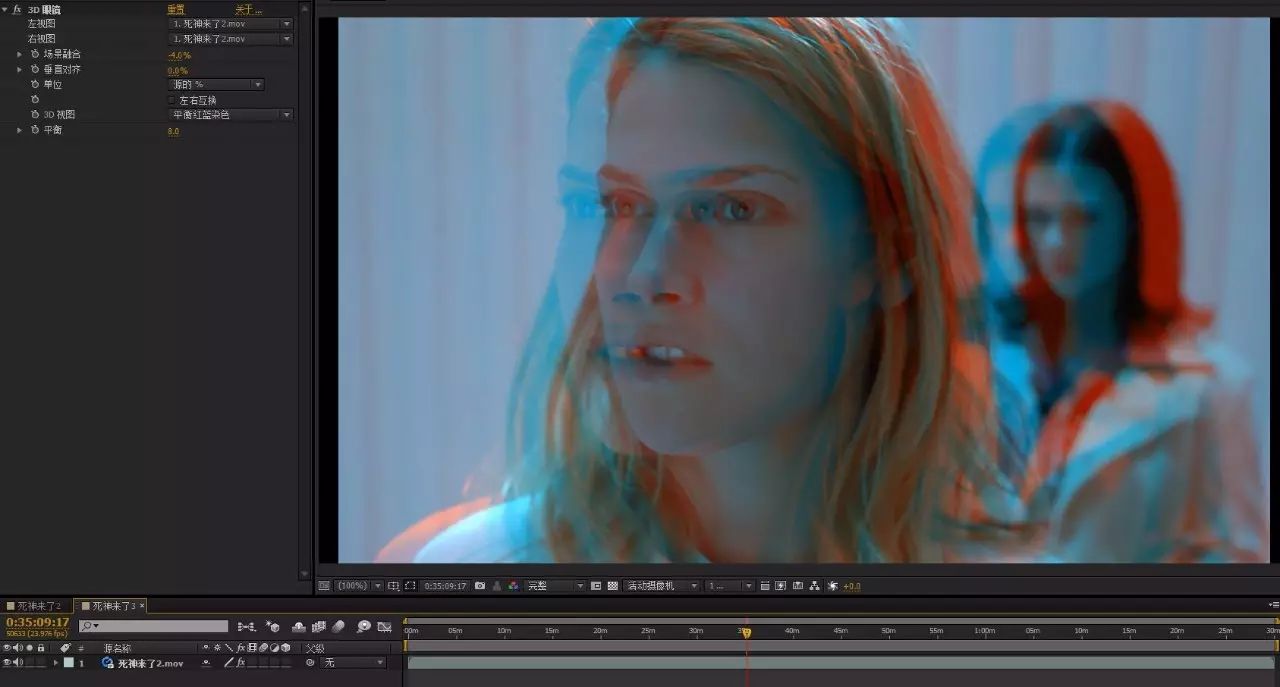Select the 死神来了3 timeline tab
The height and width of the screenshot is (687, 1280).
point(111,606)
